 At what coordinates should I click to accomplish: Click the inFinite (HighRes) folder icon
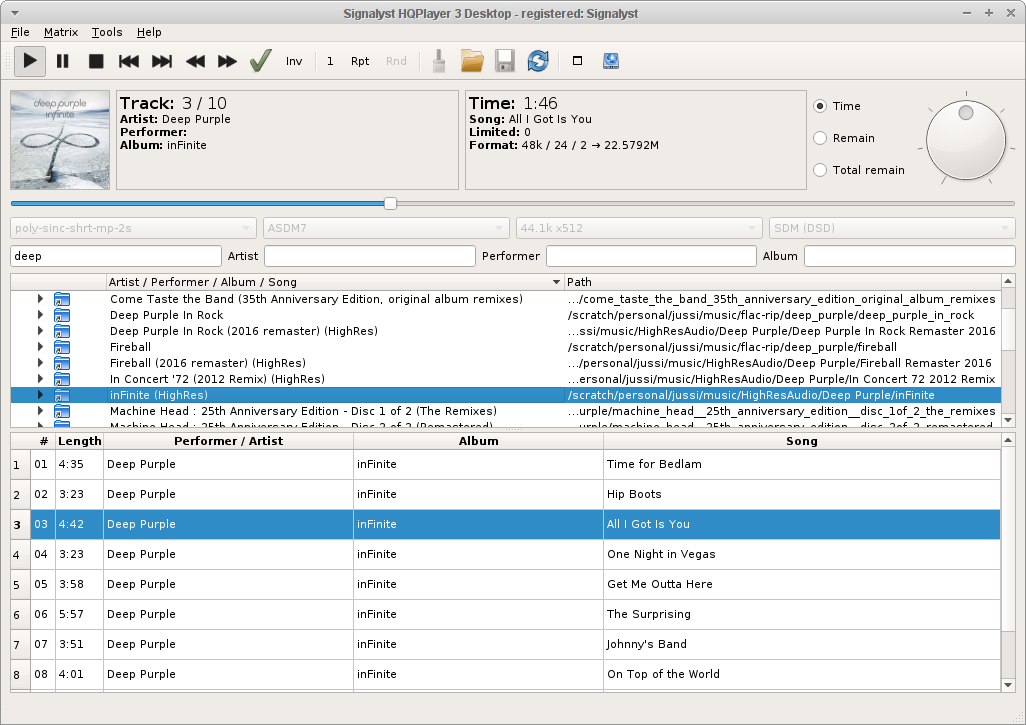[62, 395]
